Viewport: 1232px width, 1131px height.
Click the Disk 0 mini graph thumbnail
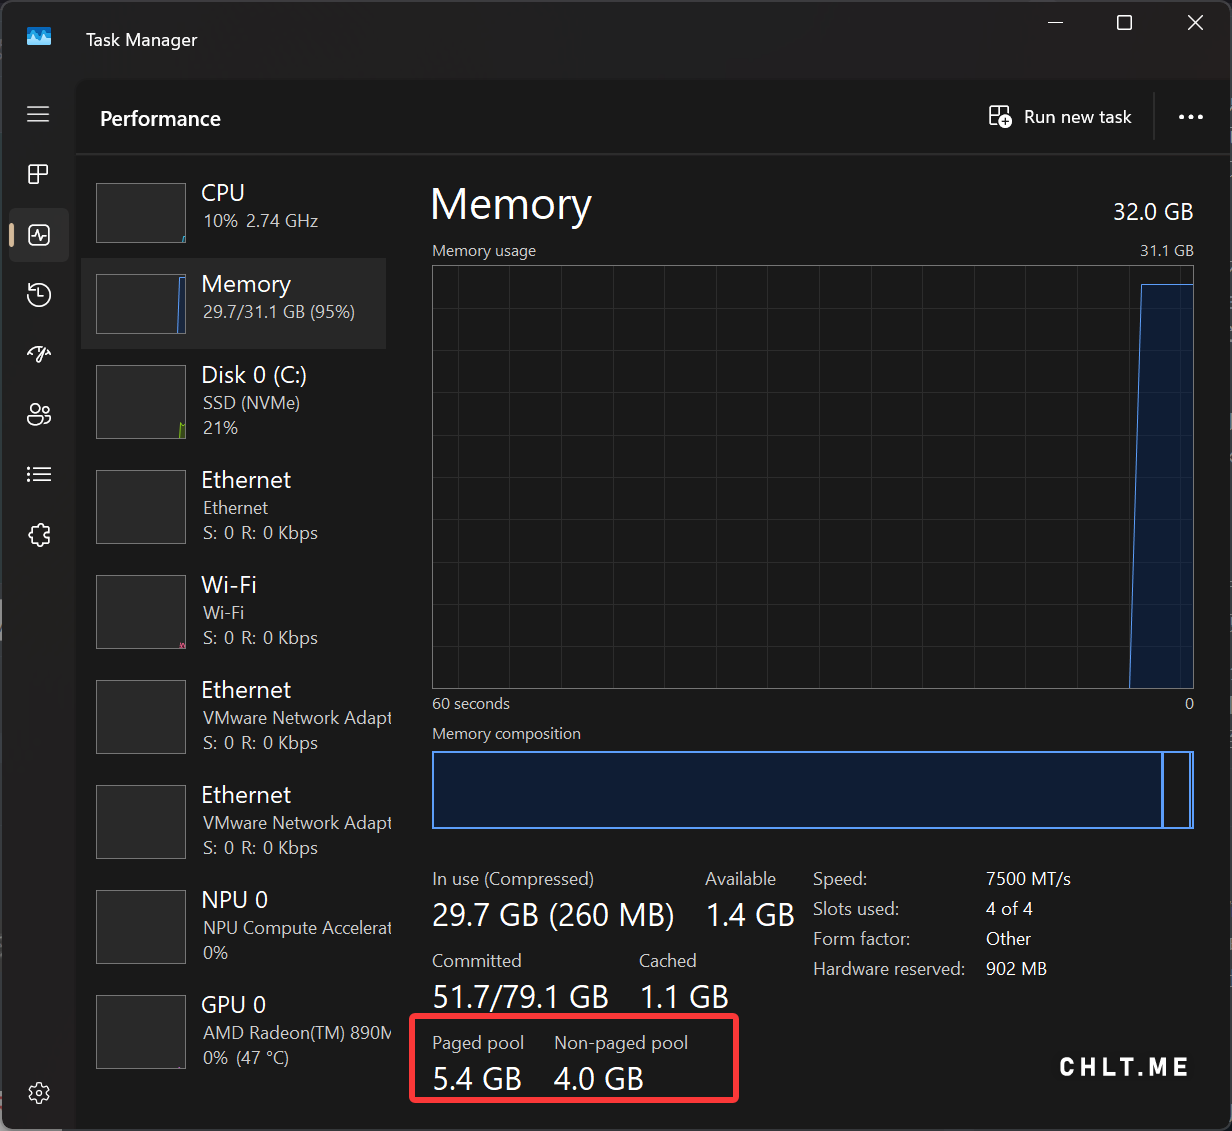[x=141, y=402]
